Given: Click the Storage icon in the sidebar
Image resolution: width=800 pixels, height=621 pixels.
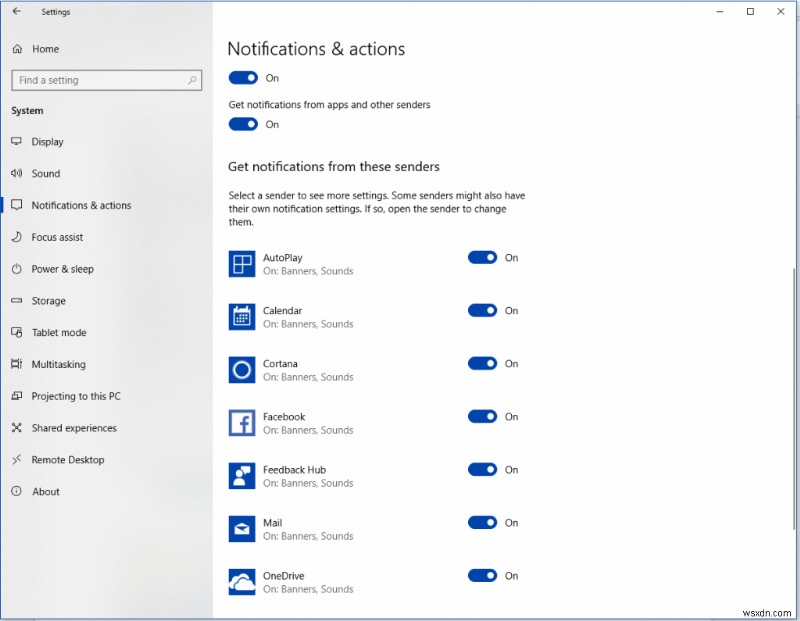Looking at the screenshot, I should click(15, 301).
